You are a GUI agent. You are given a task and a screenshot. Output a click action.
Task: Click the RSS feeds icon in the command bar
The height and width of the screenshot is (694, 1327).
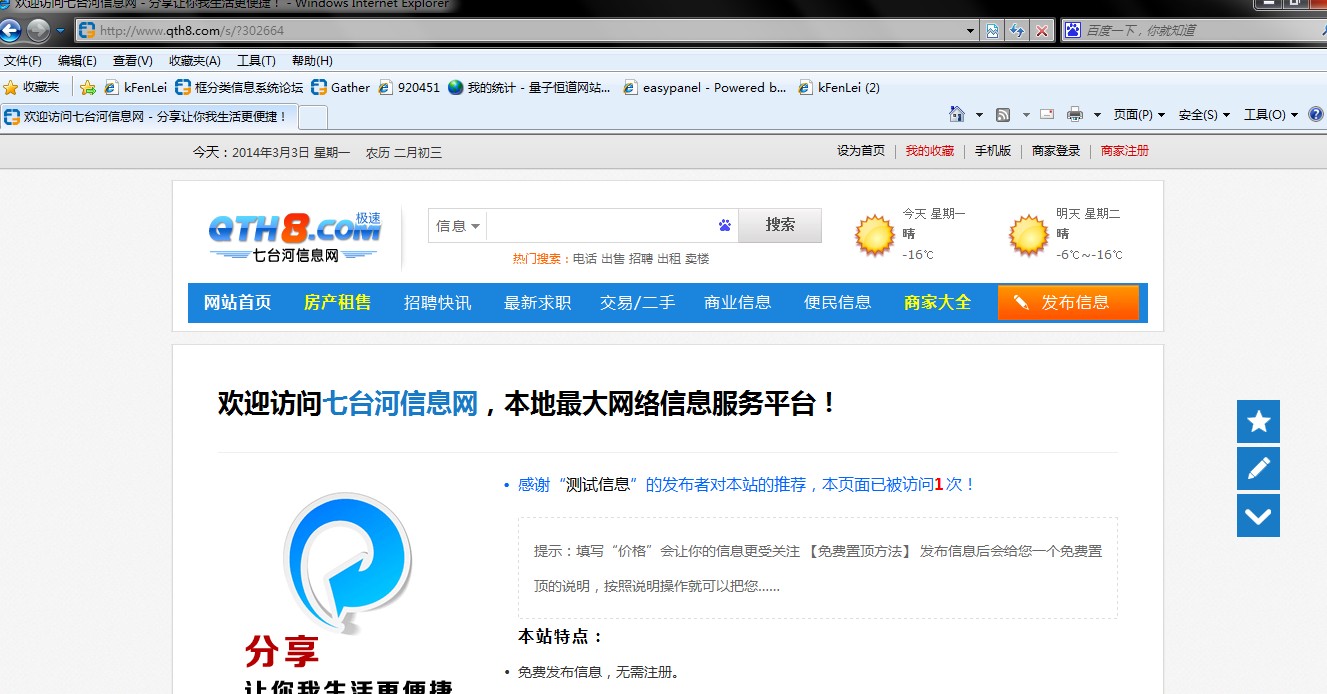tap(1003, 115)
